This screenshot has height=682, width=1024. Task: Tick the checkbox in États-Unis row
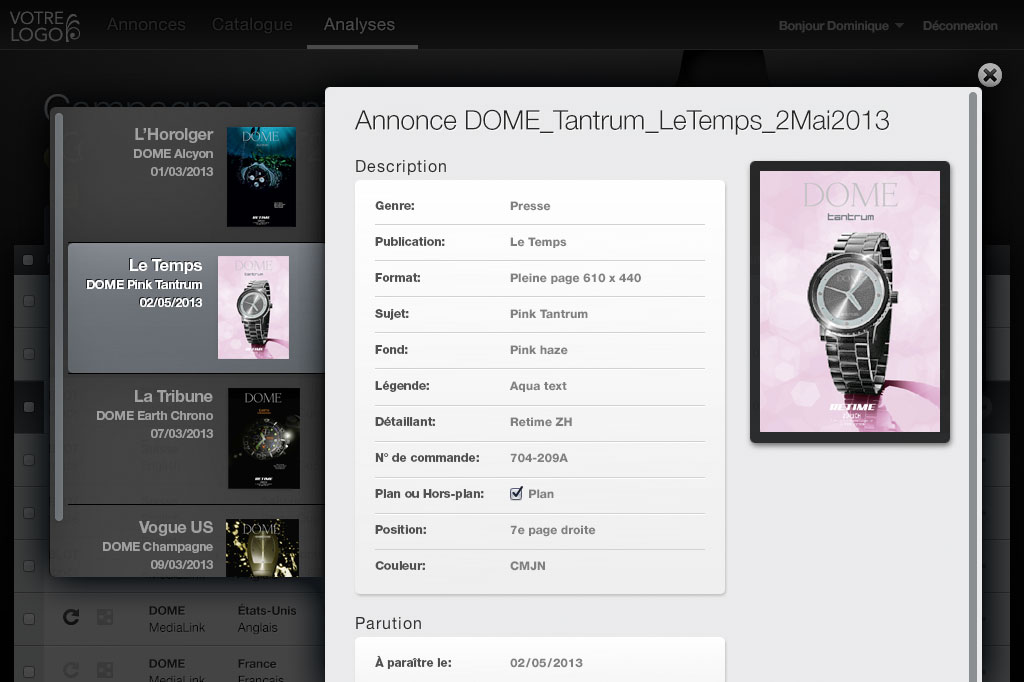pos(28,618)
